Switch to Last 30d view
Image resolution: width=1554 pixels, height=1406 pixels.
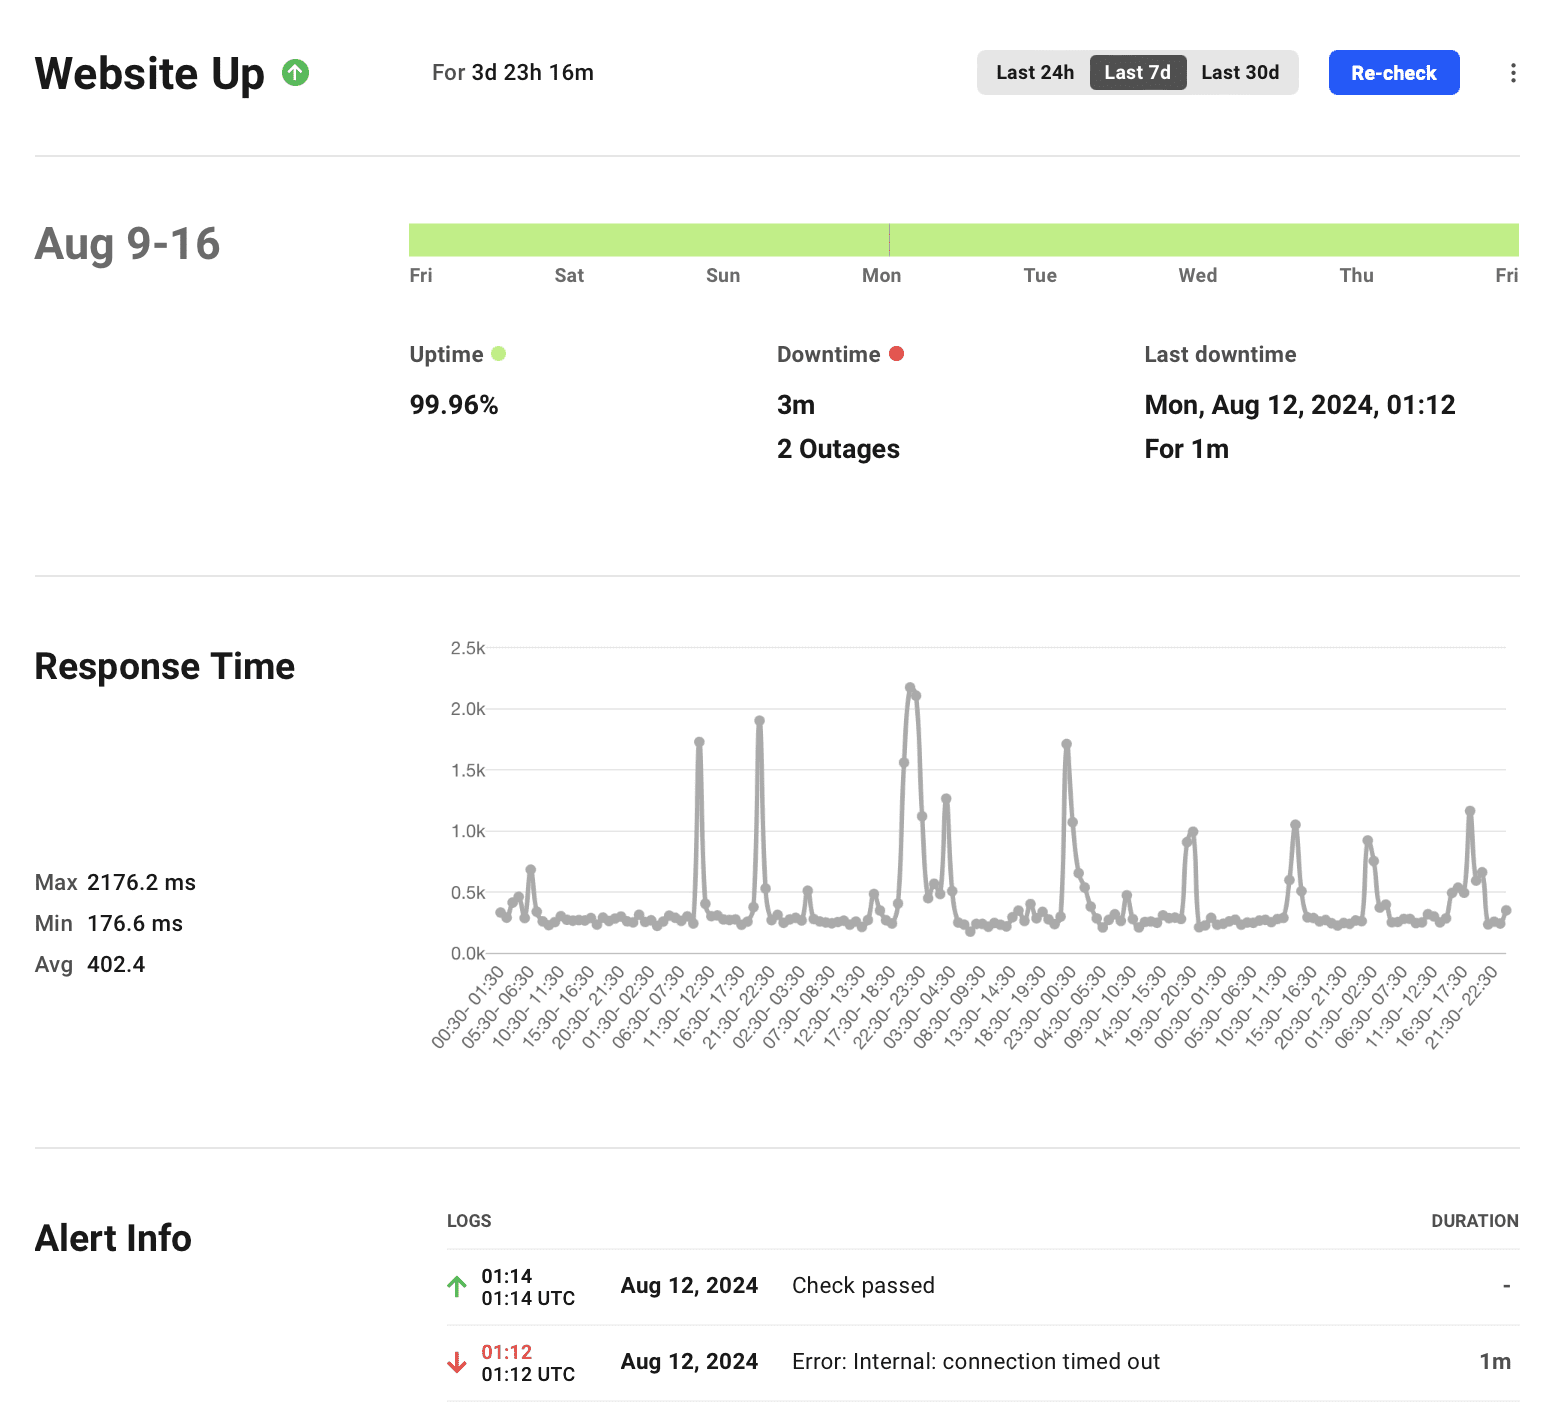click(x=1240, y=72)
